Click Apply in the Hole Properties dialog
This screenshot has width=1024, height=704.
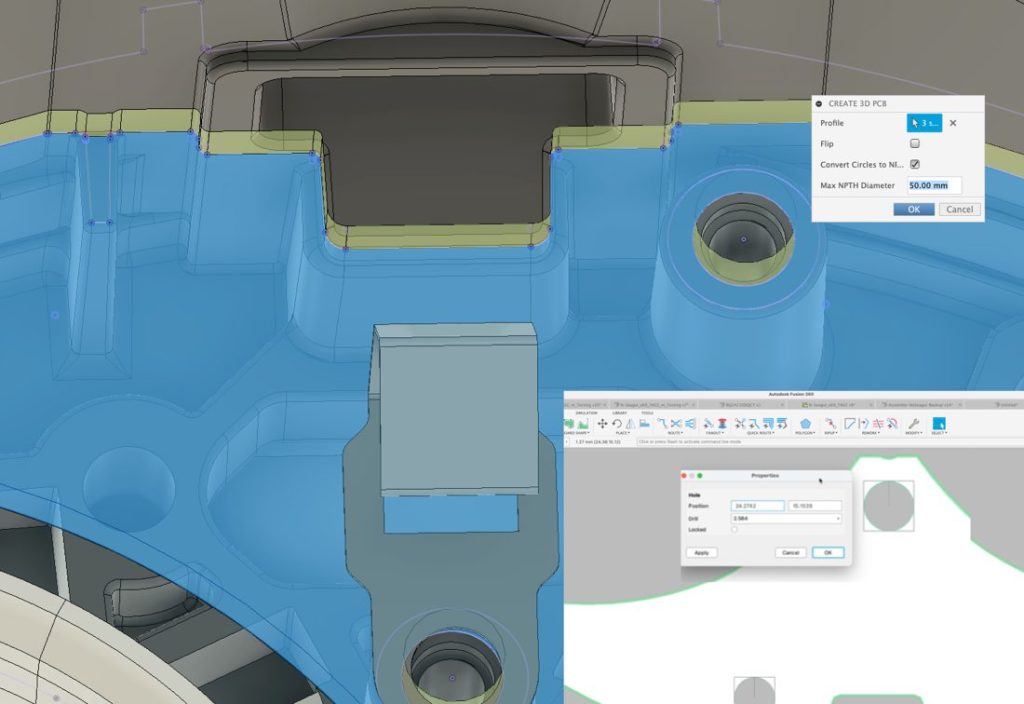tap(702, 552)
